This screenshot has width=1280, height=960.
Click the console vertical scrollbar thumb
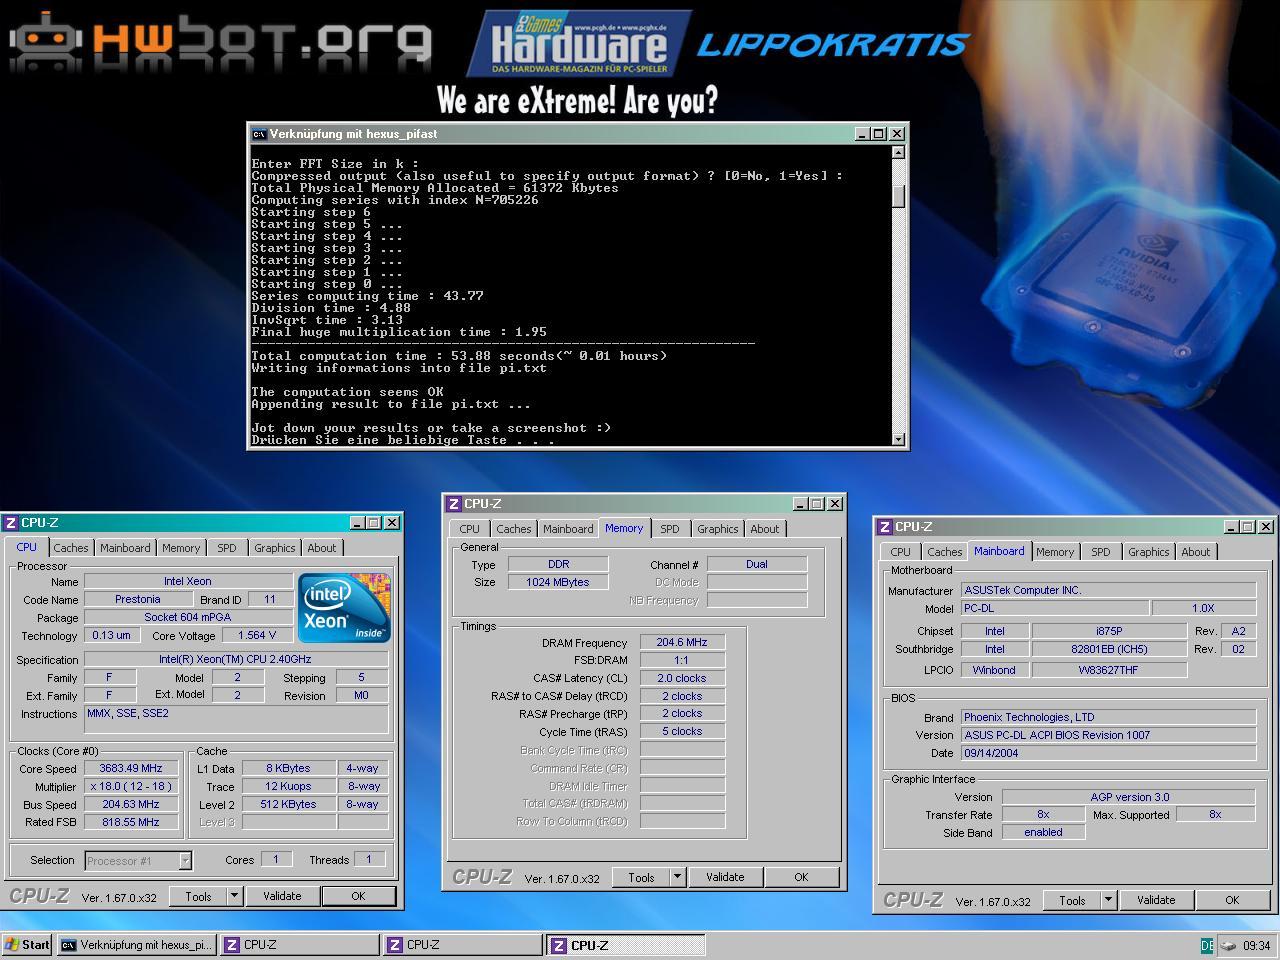[x=899, y=196]
